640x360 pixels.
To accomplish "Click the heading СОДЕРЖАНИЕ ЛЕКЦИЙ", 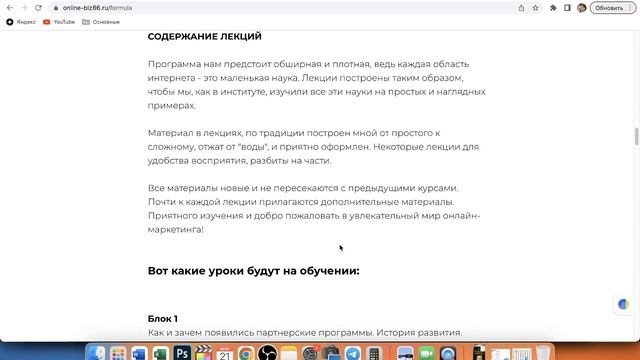I will (204, 36).
